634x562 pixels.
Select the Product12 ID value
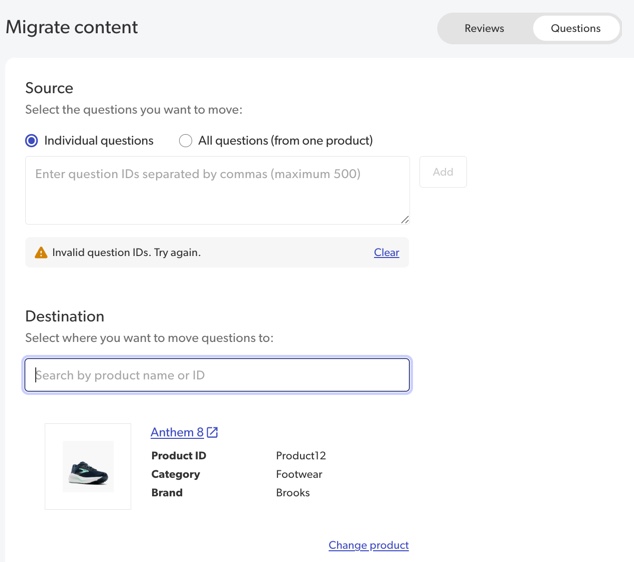301,456
